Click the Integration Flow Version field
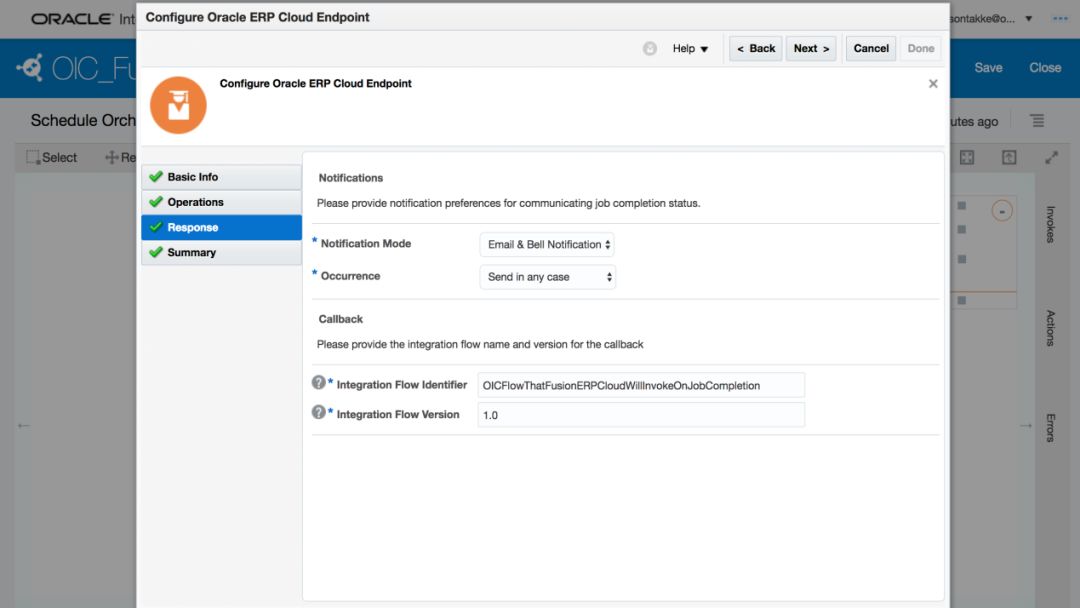The image size is (1080, 608). click(641, 415)
